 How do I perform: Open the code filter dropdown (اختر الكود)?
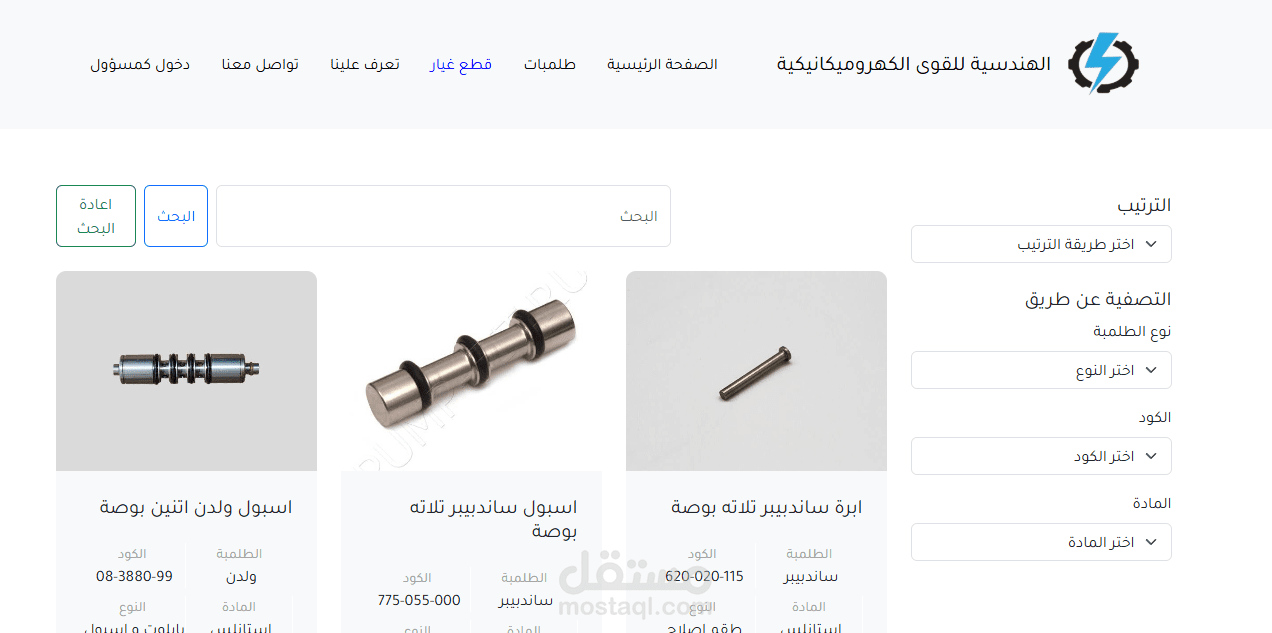tap(1041, 456)
